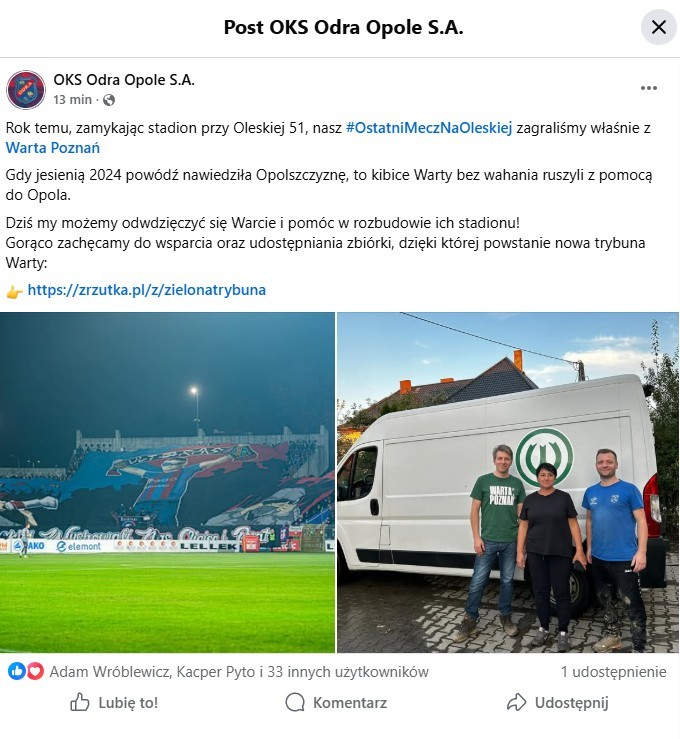680x739 pixels.
Task: Open the OKS Odra Opole S.A. page name
Action: (x=124, y=80)
